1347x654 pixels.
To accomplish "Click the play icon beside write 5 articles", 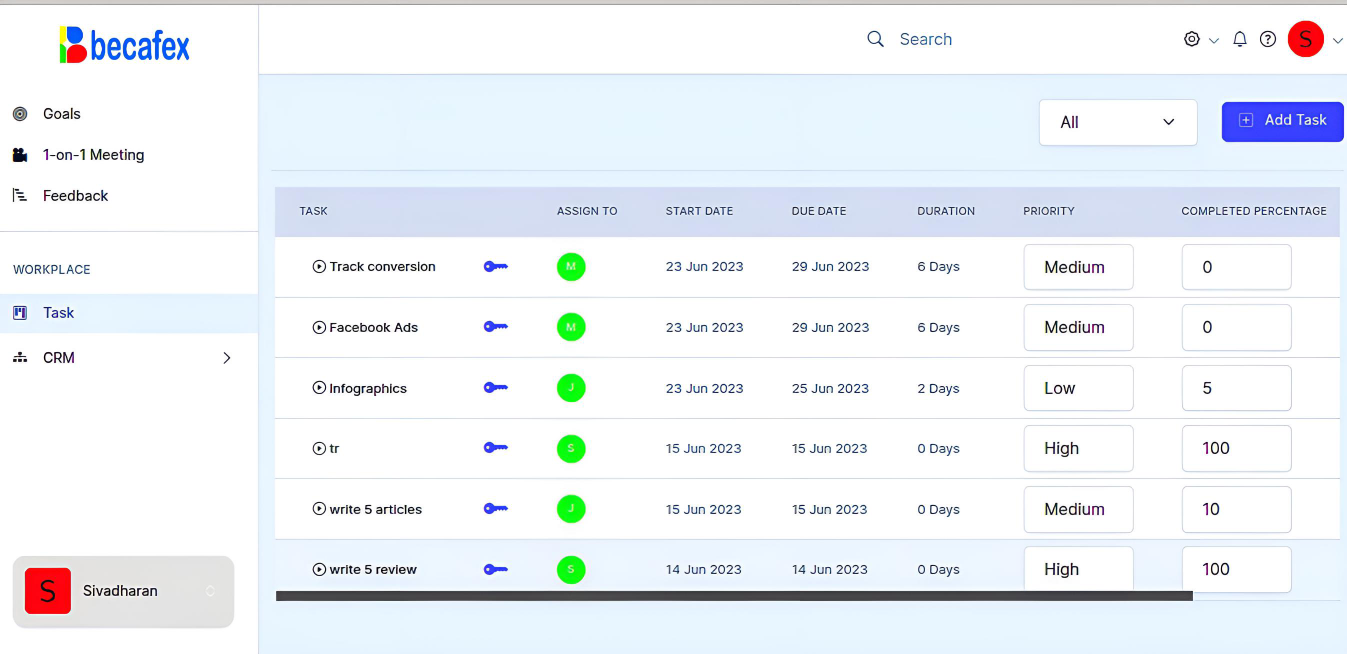I will 319,509.
